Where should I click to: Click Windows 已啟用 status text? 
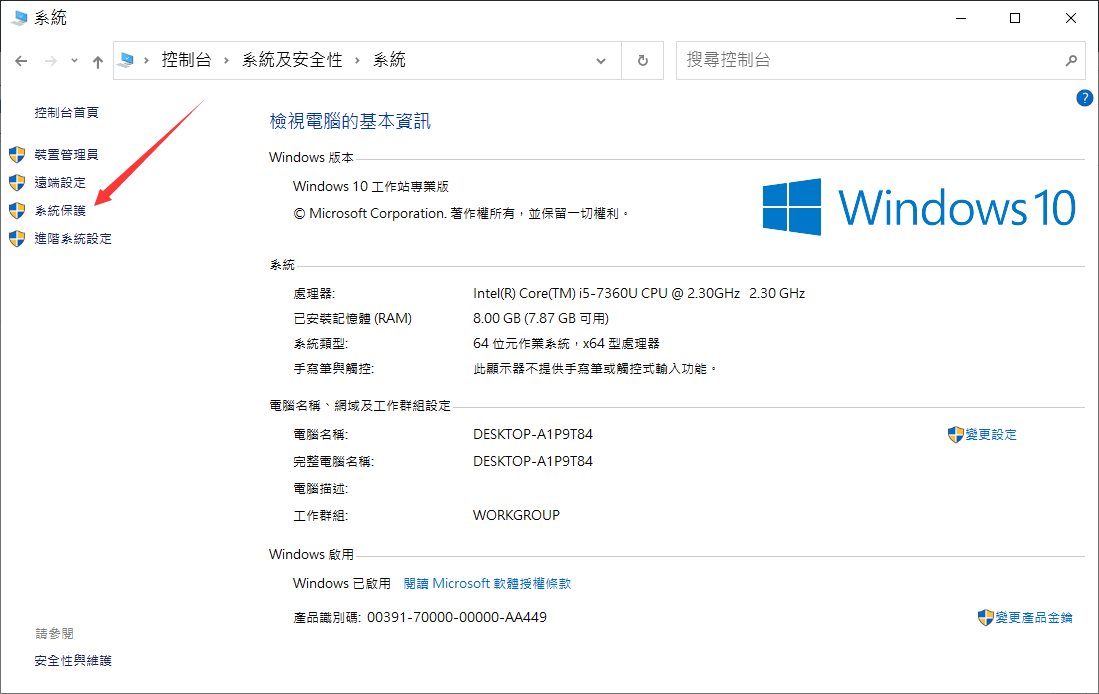pyautogui.click(x=341, y=583)
